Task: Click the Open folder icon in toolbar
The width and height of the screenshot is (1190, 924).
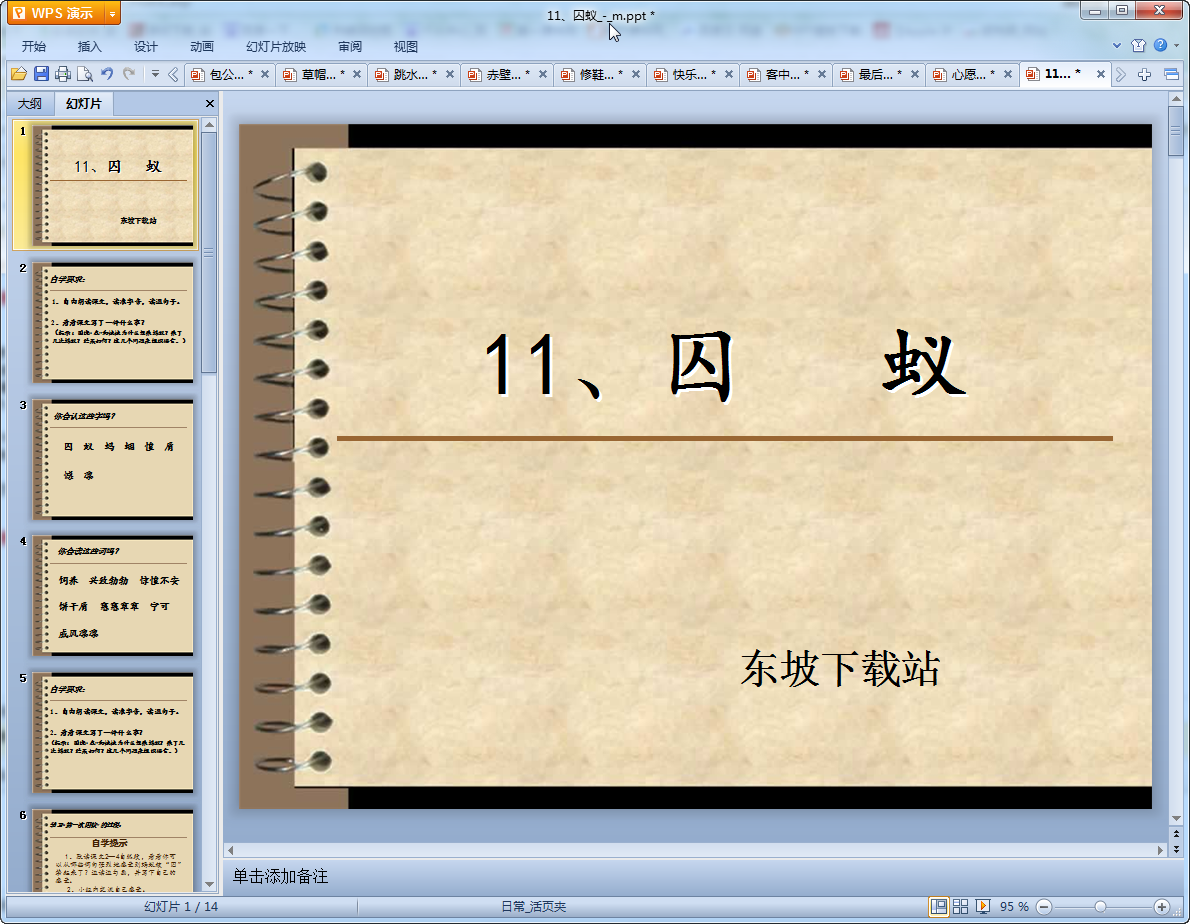Action: point(18,74)
